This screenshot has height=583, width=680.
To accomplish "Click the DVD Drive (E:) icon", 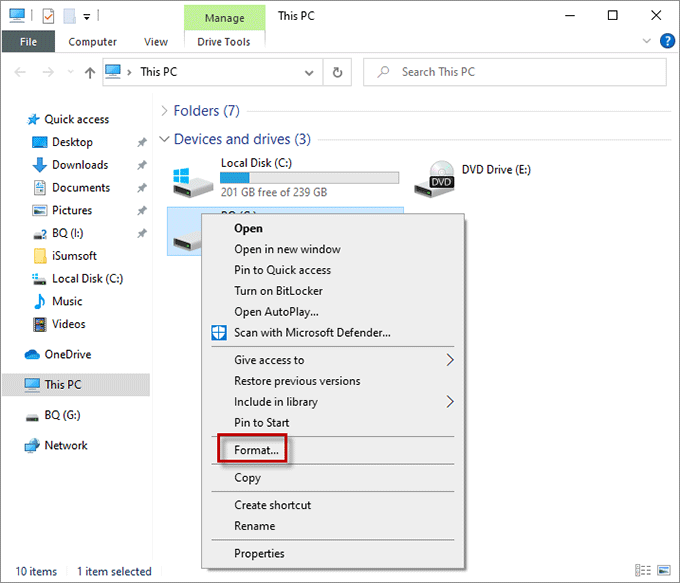I will coord(440,178).
